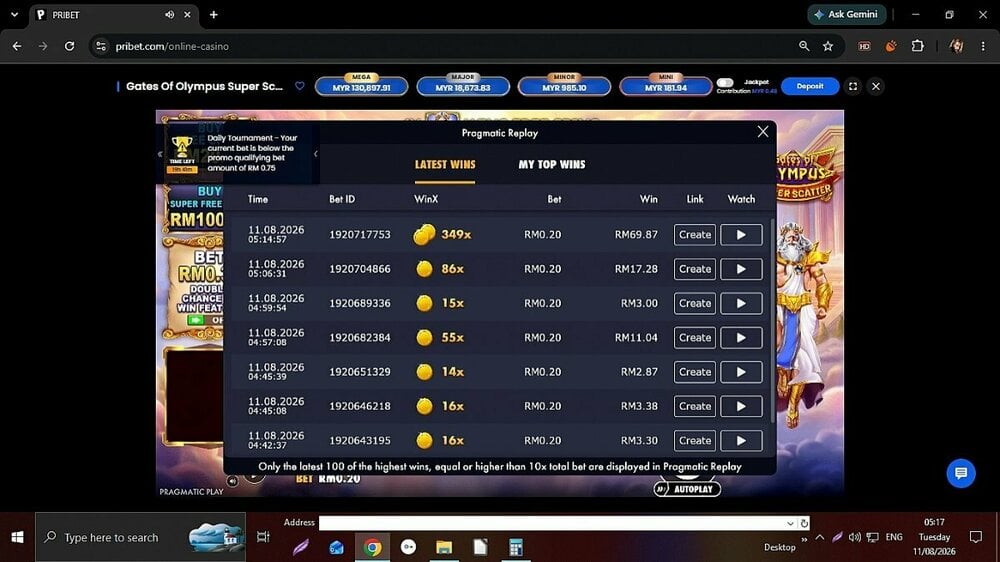Image resolution: width=1000 pixels, height=562 pixels.
Task: Click Type here to search box
Action: 140,537
